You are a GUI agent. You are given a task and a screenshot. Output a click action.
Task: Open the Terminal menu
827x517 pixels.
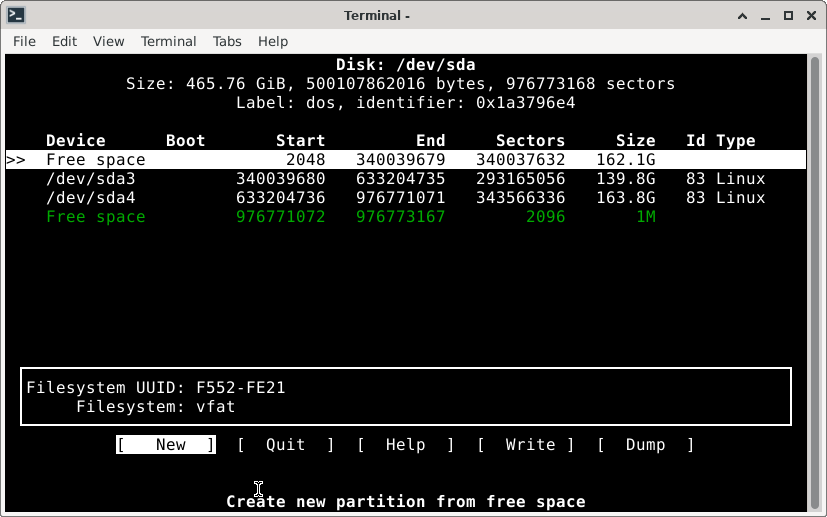[x=168, y=41]
